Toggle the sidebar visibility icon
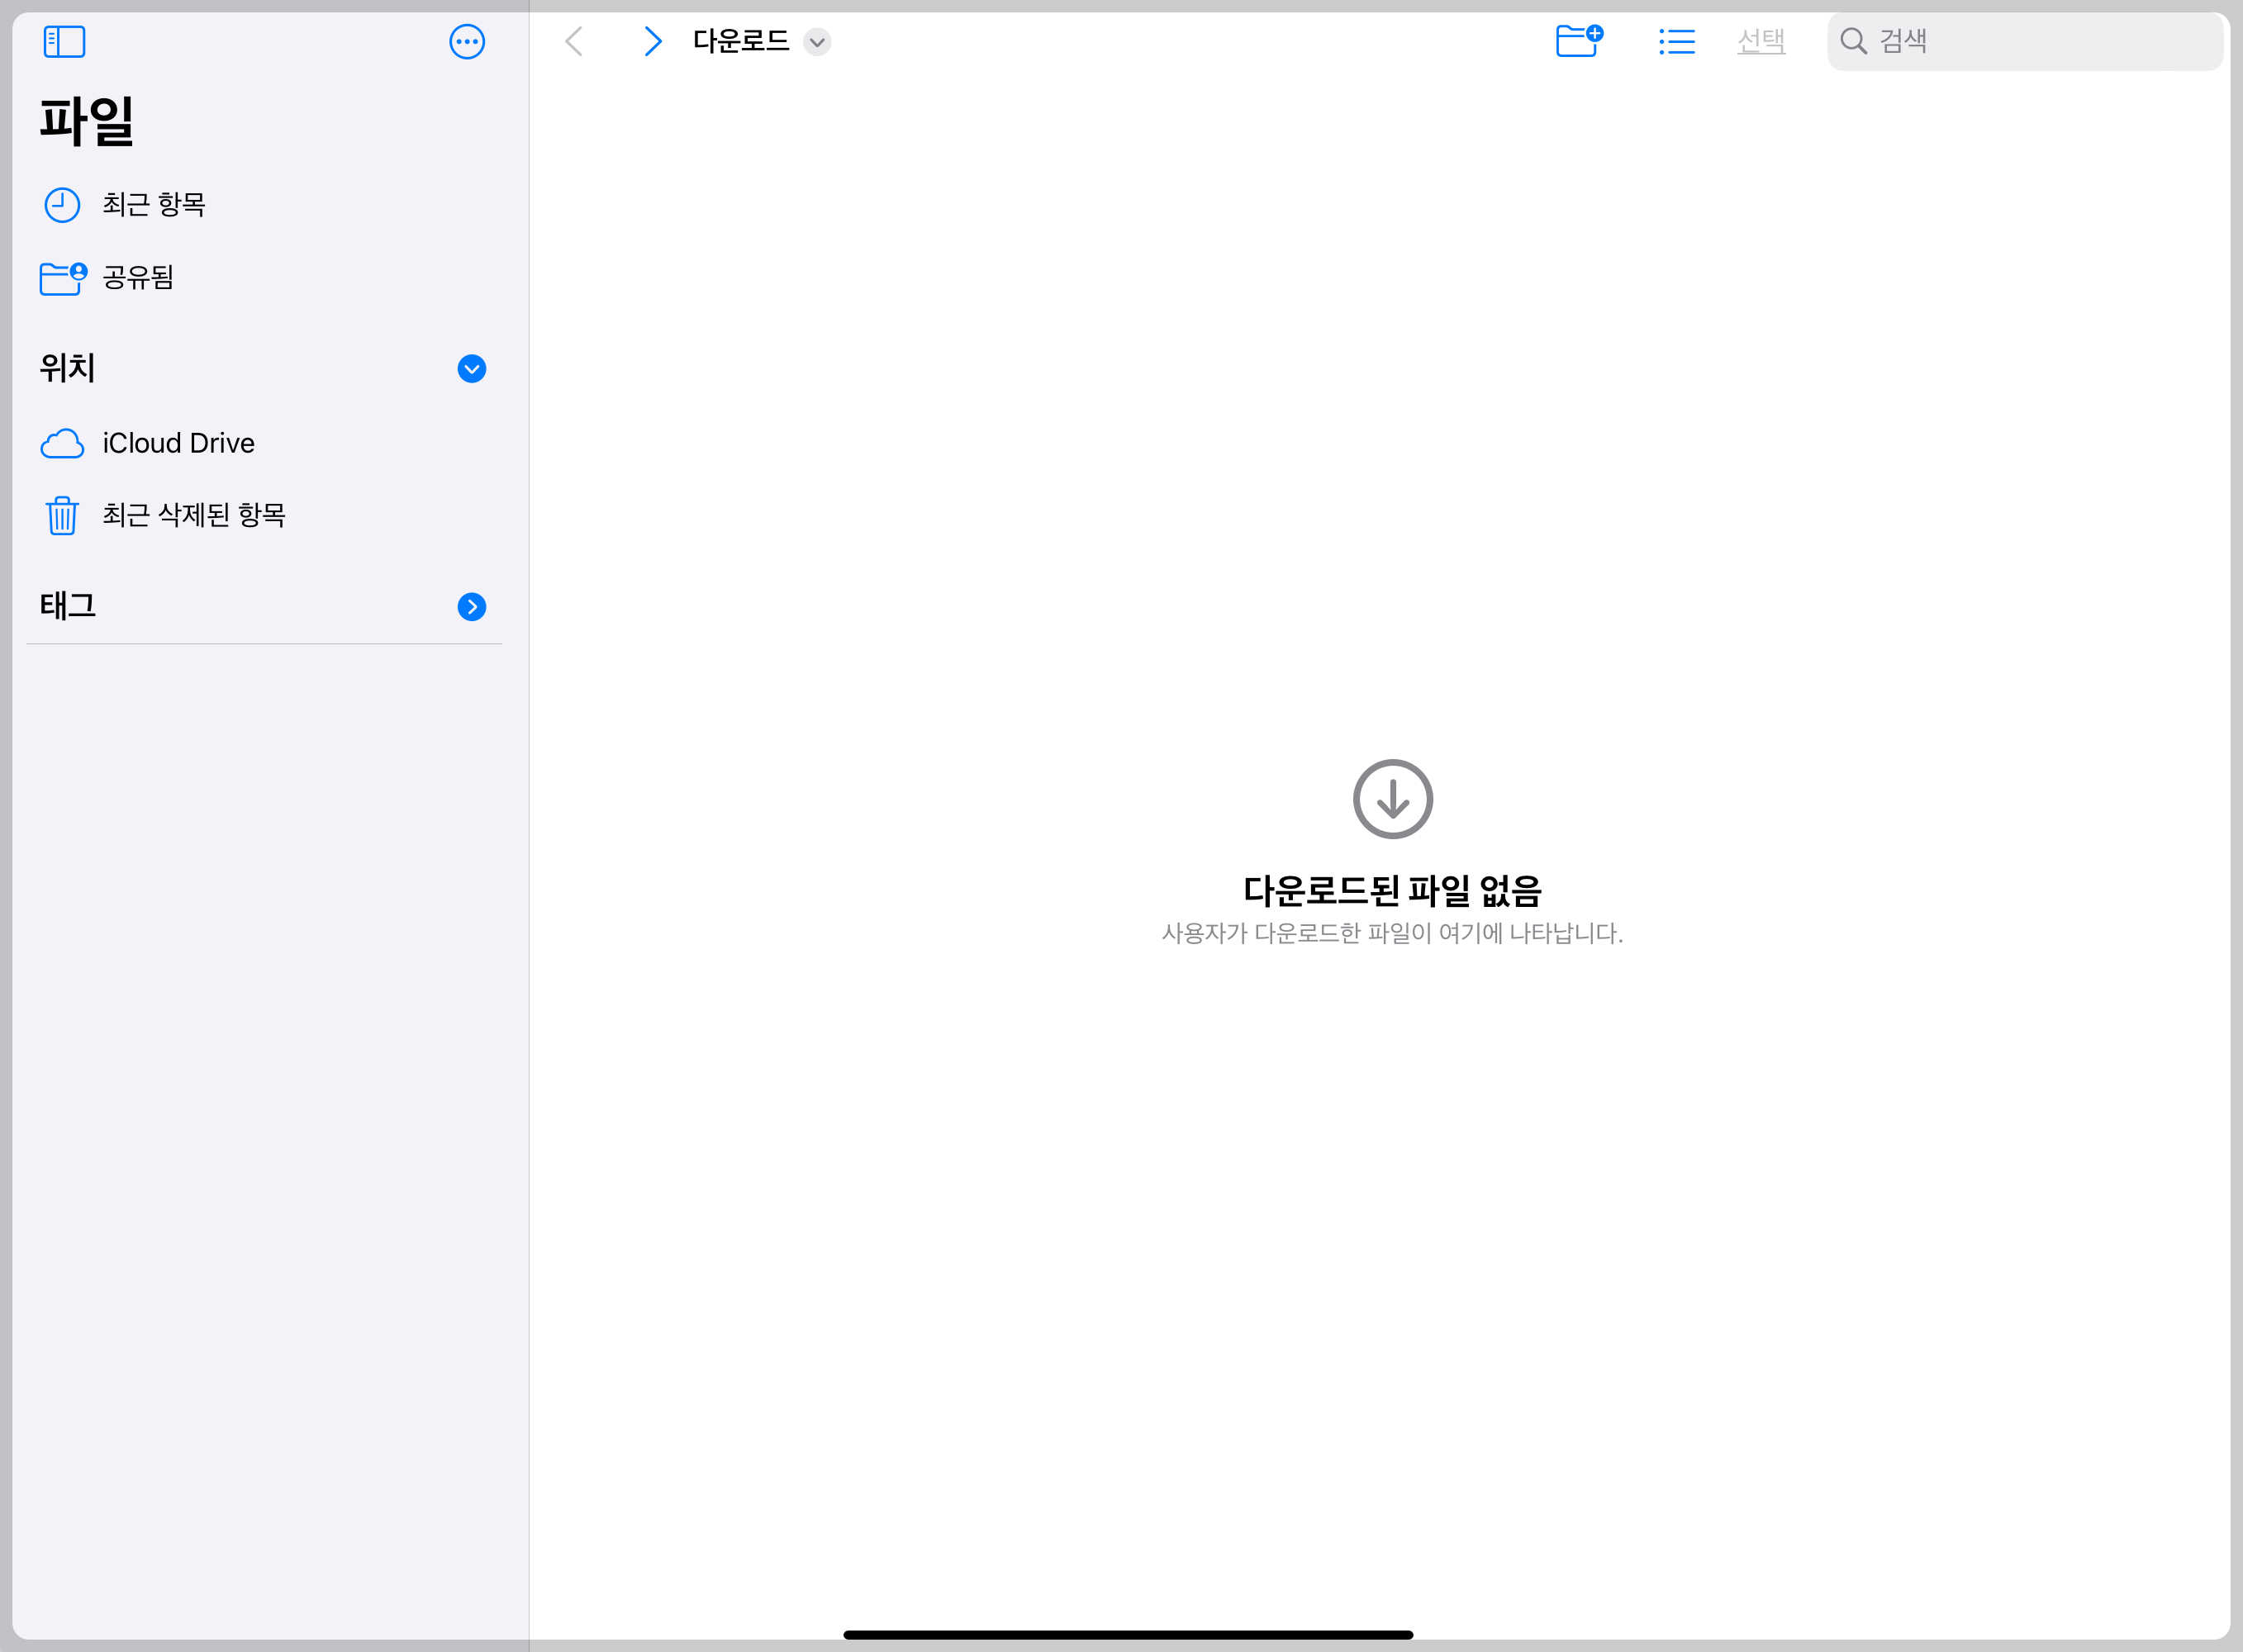 tap(64, 42)
